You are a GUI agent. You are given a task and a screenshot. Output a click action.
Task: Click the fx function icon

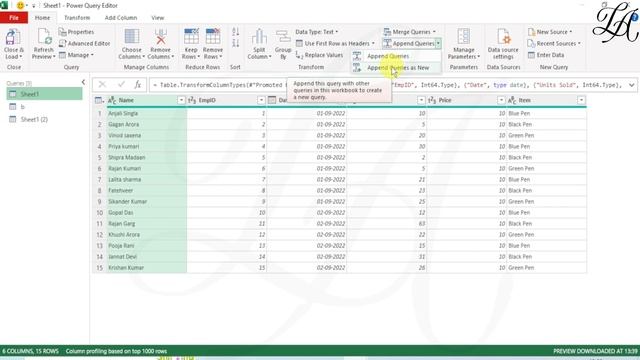pyautogui.click(x=138, y=84)
